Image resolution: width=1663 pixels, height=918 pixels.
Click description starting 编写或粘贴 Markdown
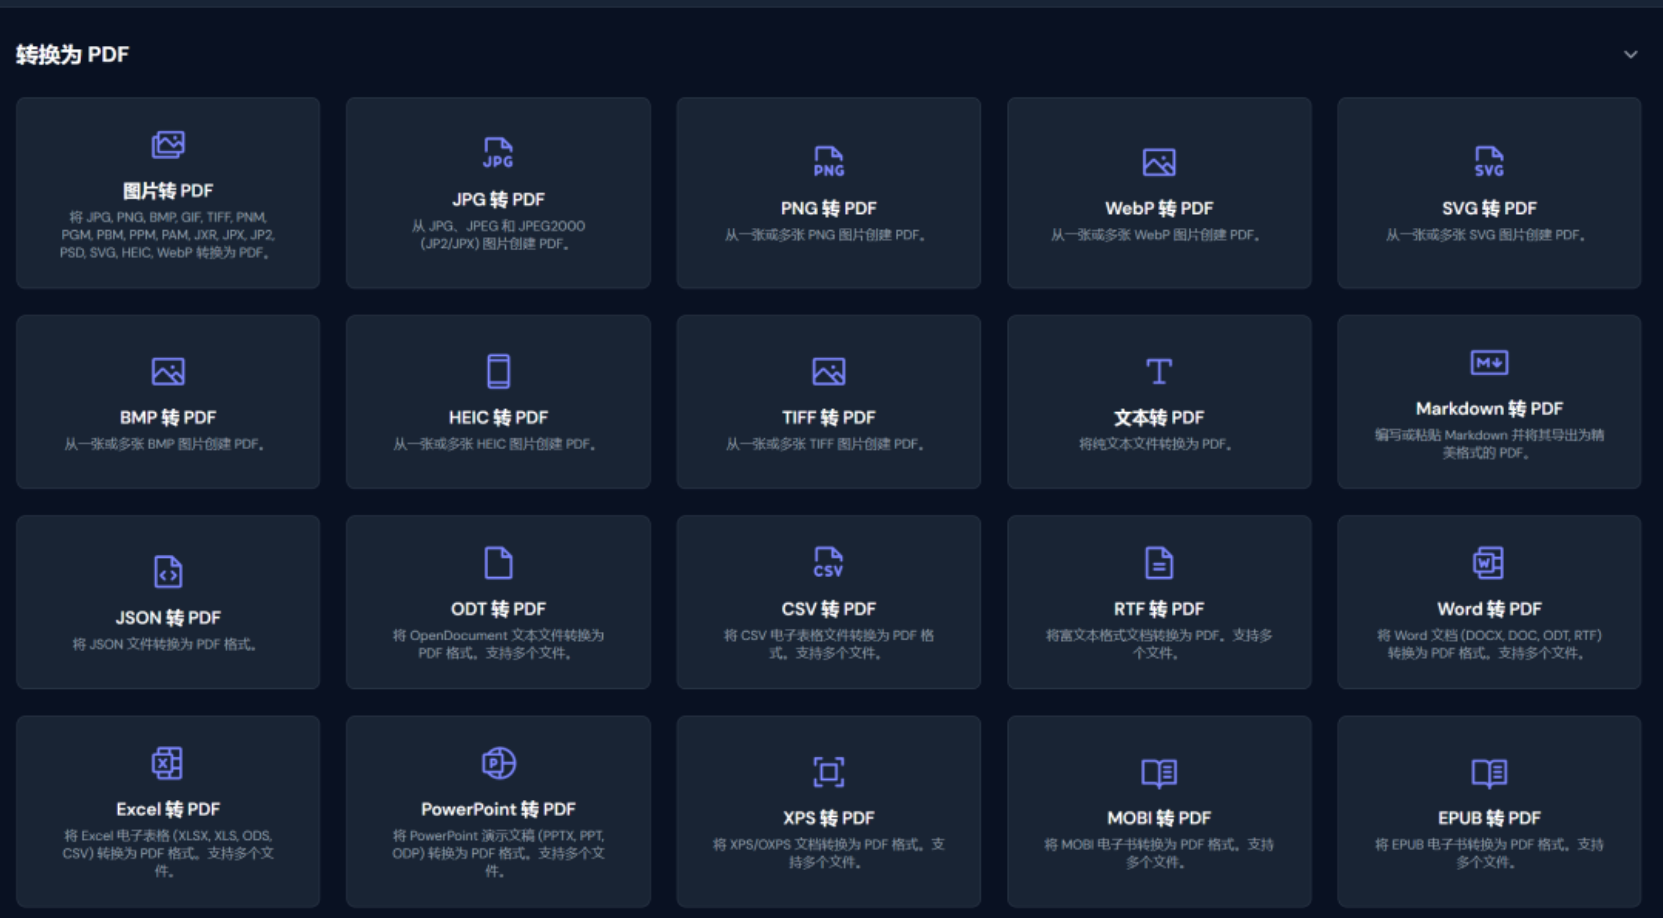pyautogui.click(x=1489, y=444)
